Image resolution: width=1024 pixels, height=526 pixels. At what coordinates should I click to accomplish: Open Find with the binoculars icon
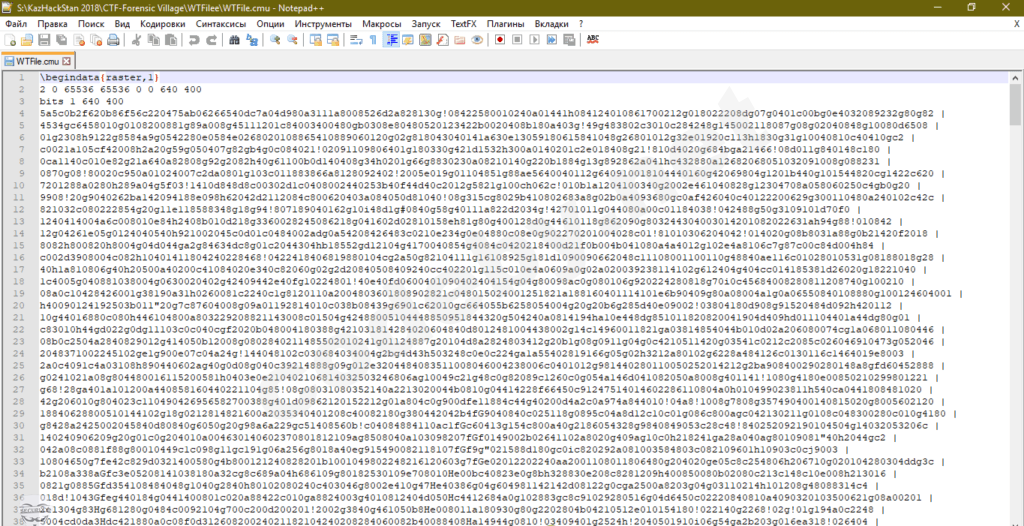coord(234,40)
